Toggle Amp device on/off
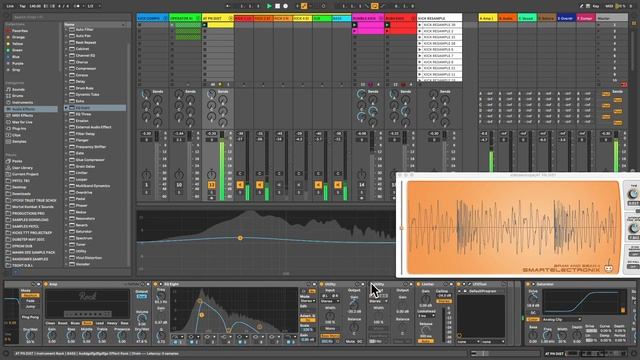The height and width of the screenshot is (360, 640). [x=46, y=284]
